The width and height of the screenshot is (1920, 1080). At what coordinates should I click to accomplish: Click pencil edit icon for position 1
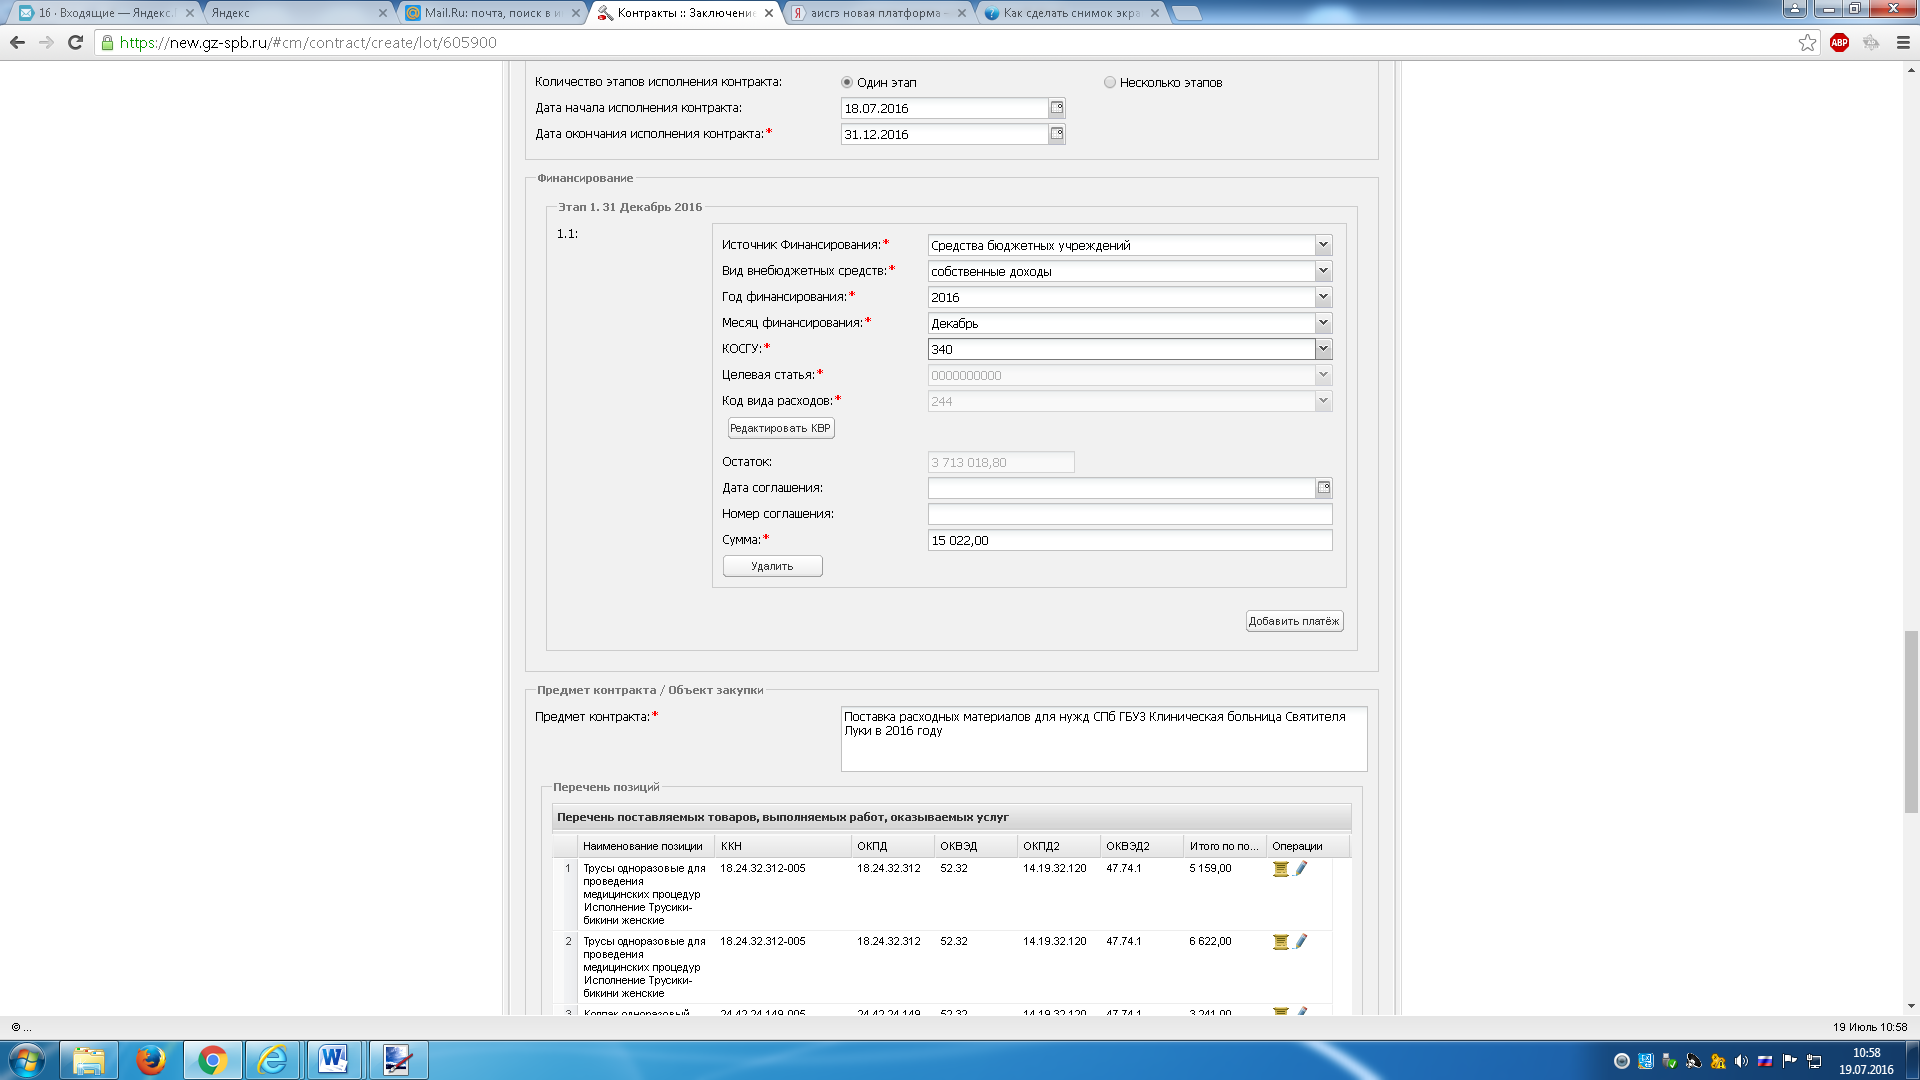click(1301, 869)
